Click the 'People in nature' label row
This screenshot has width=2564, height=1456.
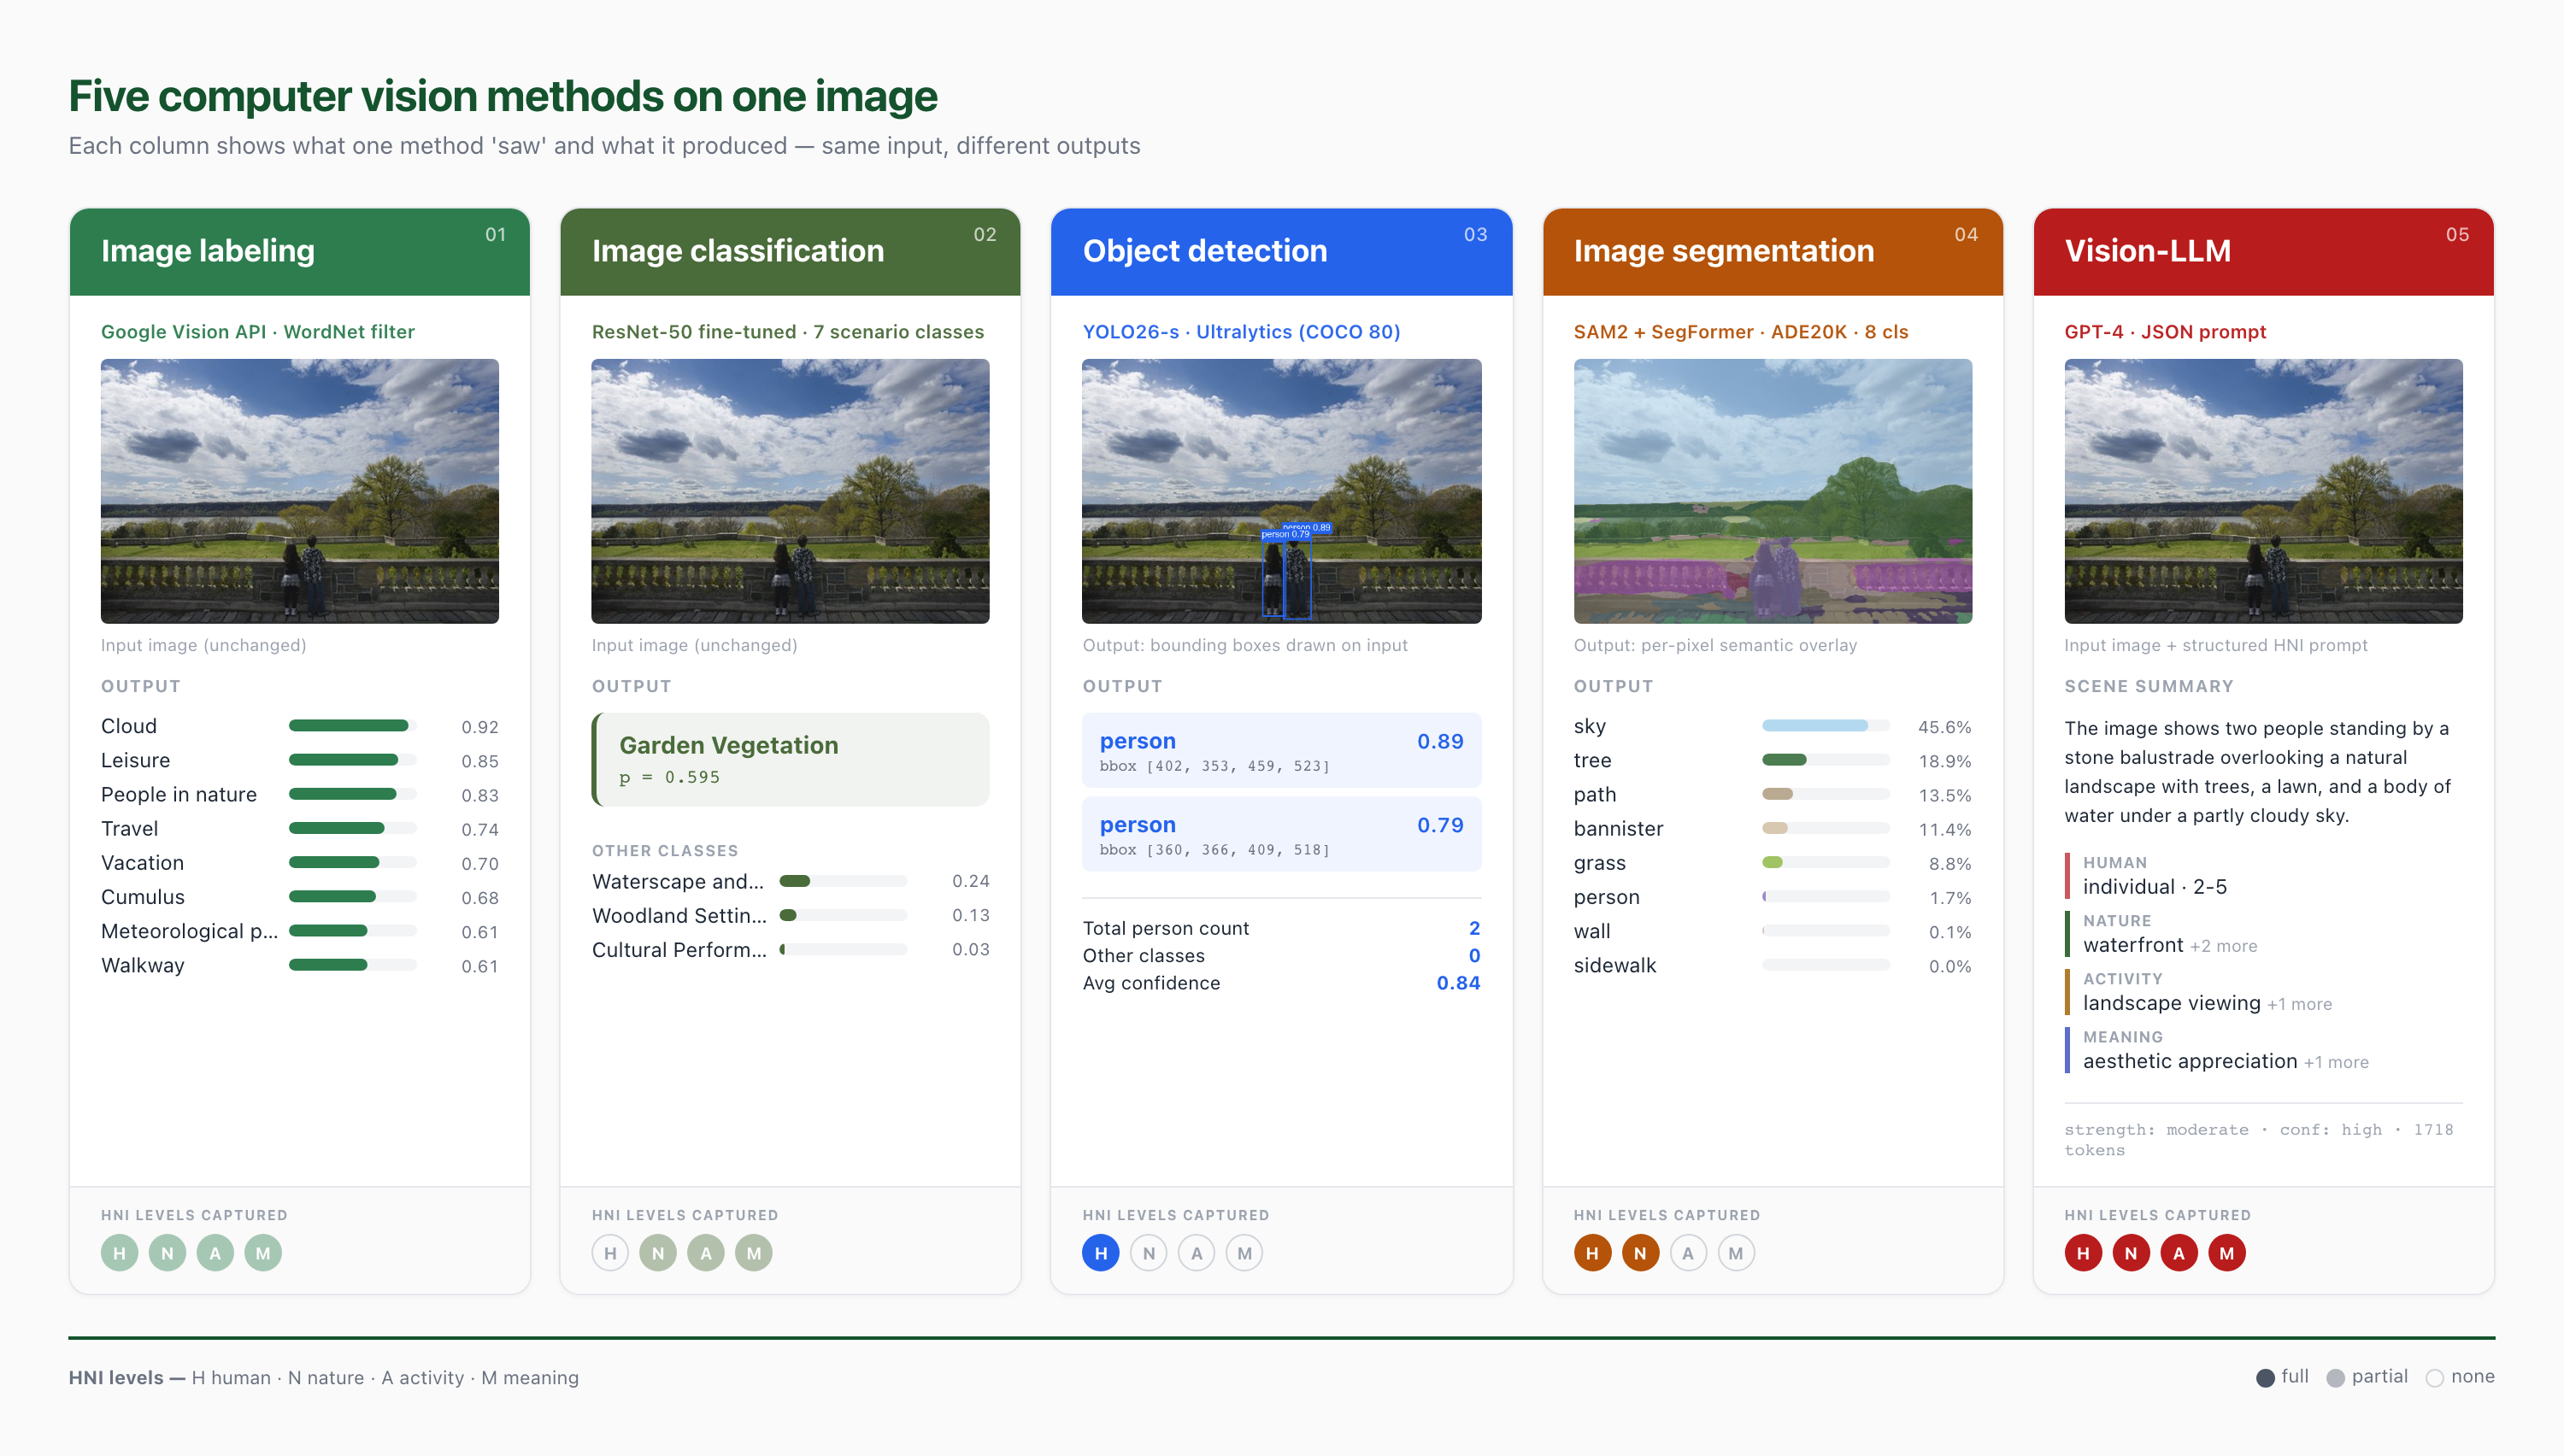click(300, 795)
